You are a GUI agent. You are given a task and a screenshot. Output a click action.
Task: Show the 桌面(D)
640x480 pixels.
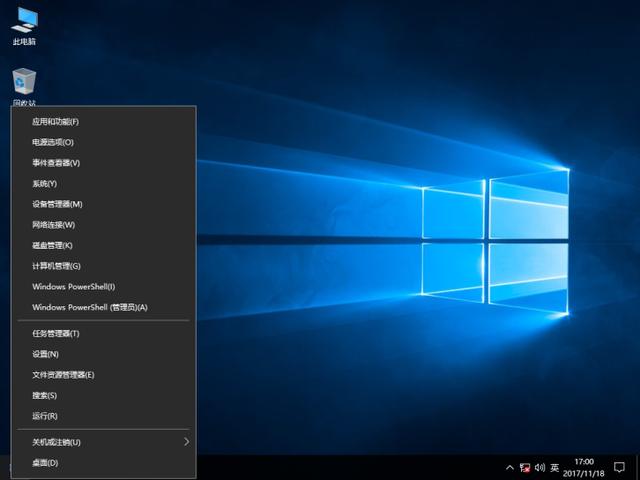103,463
